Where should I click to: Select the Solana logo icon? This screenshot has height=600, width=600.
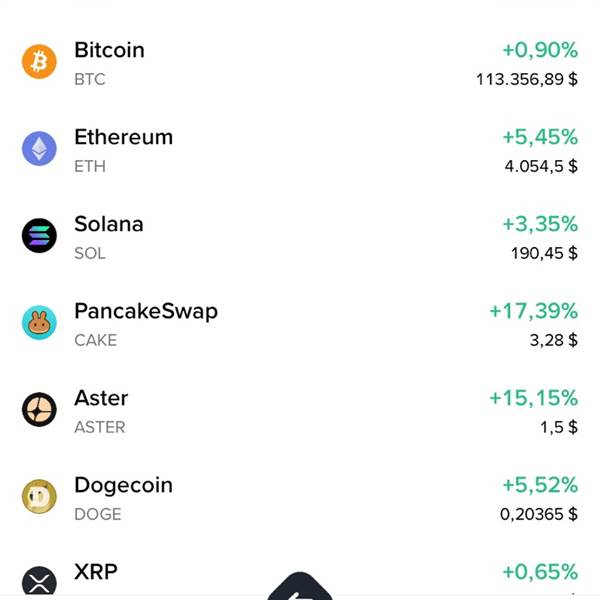pos(40,237)
